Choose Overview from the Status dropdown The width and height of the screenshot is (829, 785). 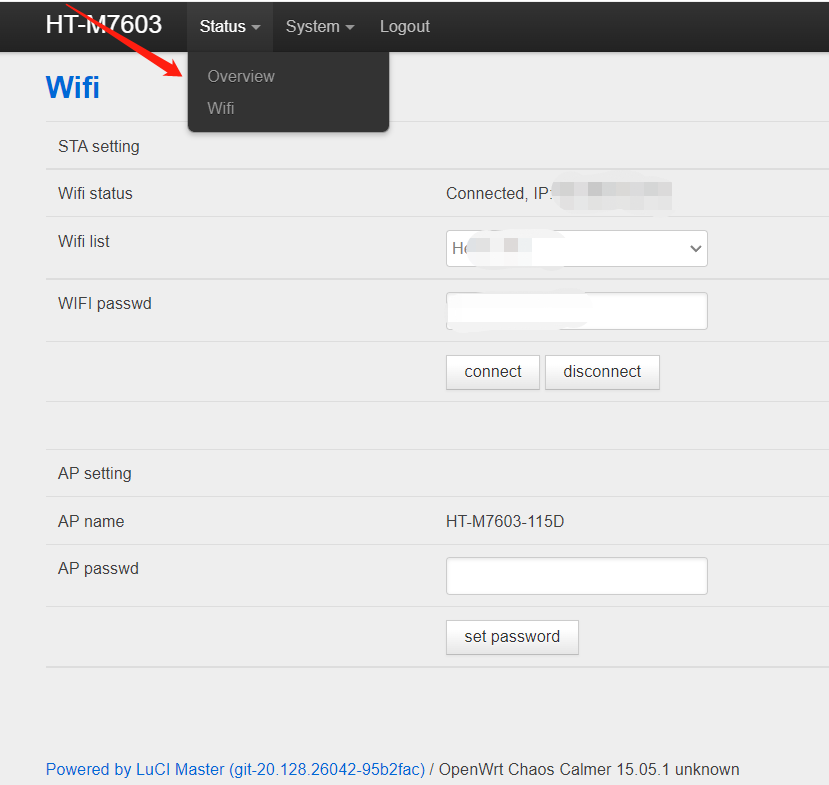point(241,76)
